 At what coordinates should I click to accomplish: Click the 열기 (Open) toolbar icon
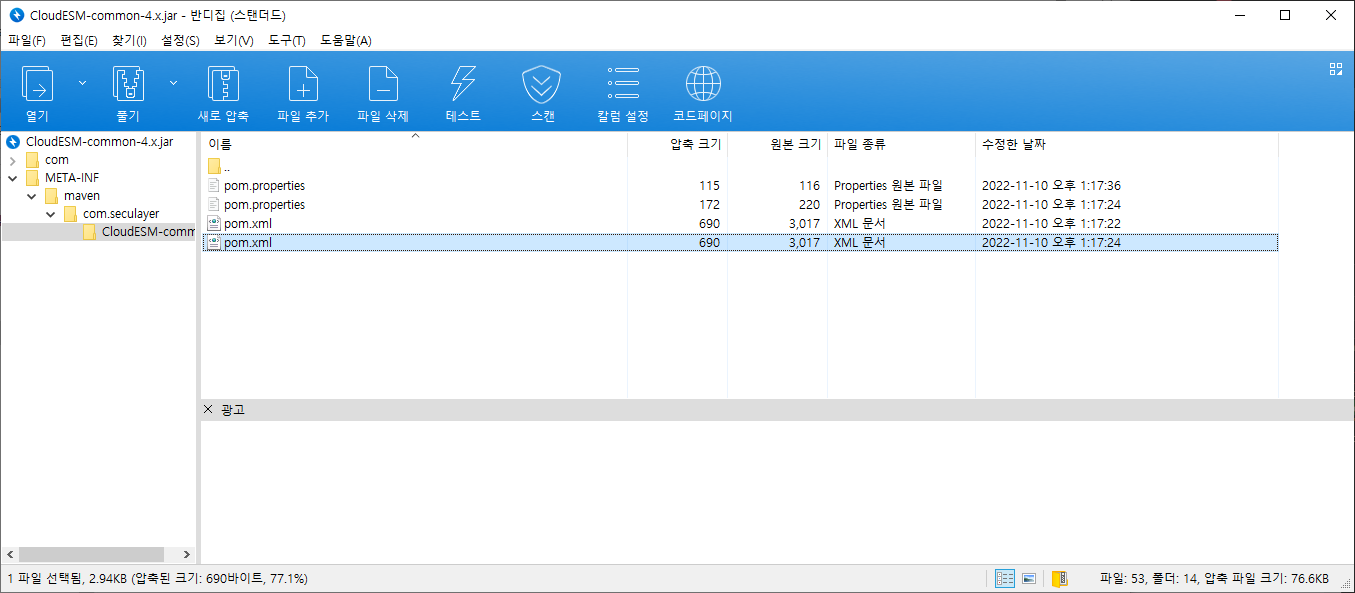click(x=37, y=84)
